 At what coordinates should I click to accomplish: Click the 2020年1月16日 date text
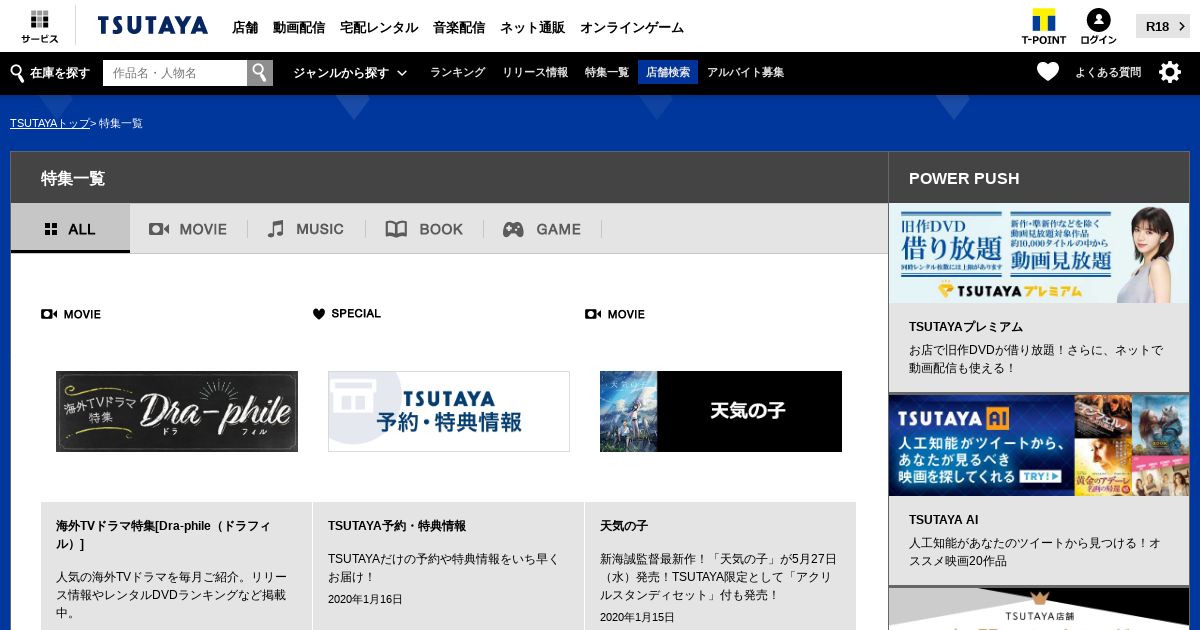pyautogui.click(x=365, y=599)
